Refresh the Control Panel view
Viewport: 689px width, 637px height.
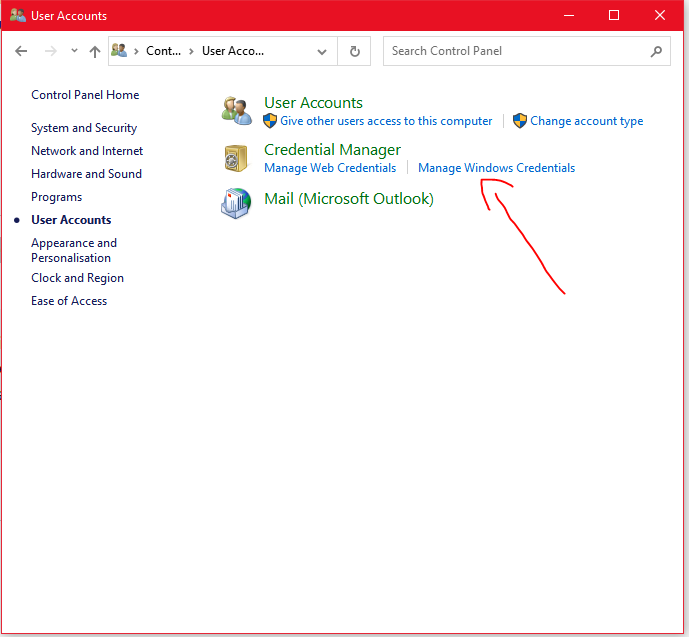tap(354, 51)
